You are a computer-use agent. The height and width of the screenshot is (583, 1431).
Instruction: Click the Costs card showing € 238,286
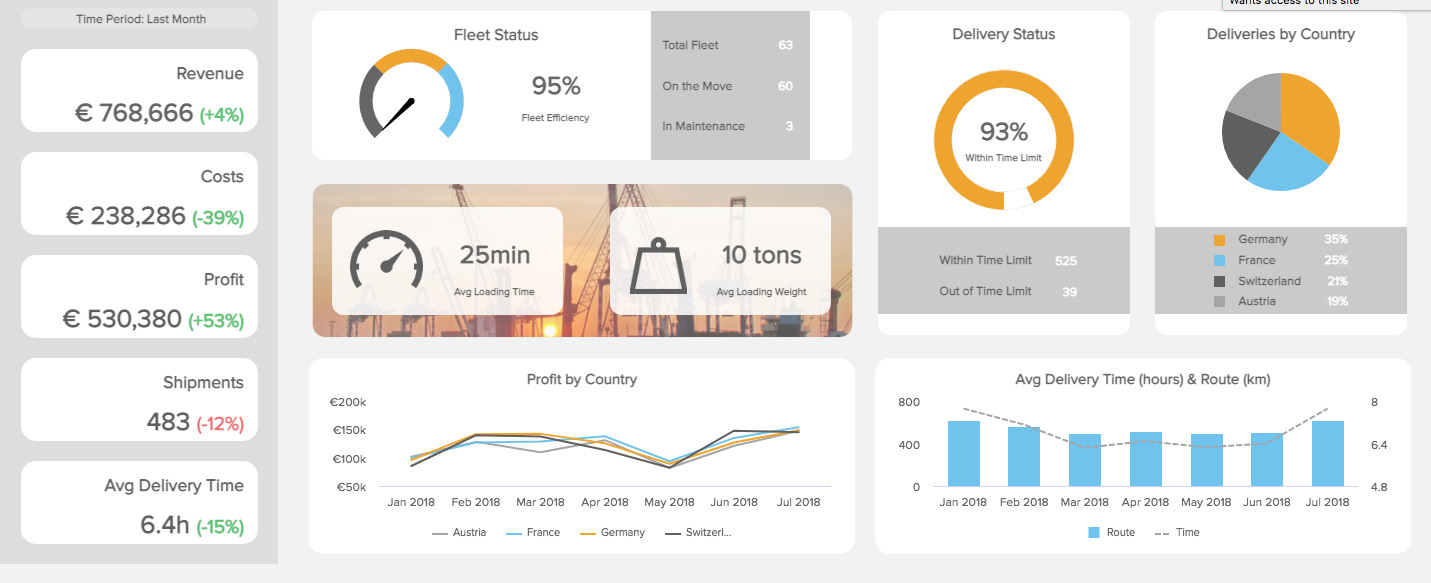click(x=139, y=194)
